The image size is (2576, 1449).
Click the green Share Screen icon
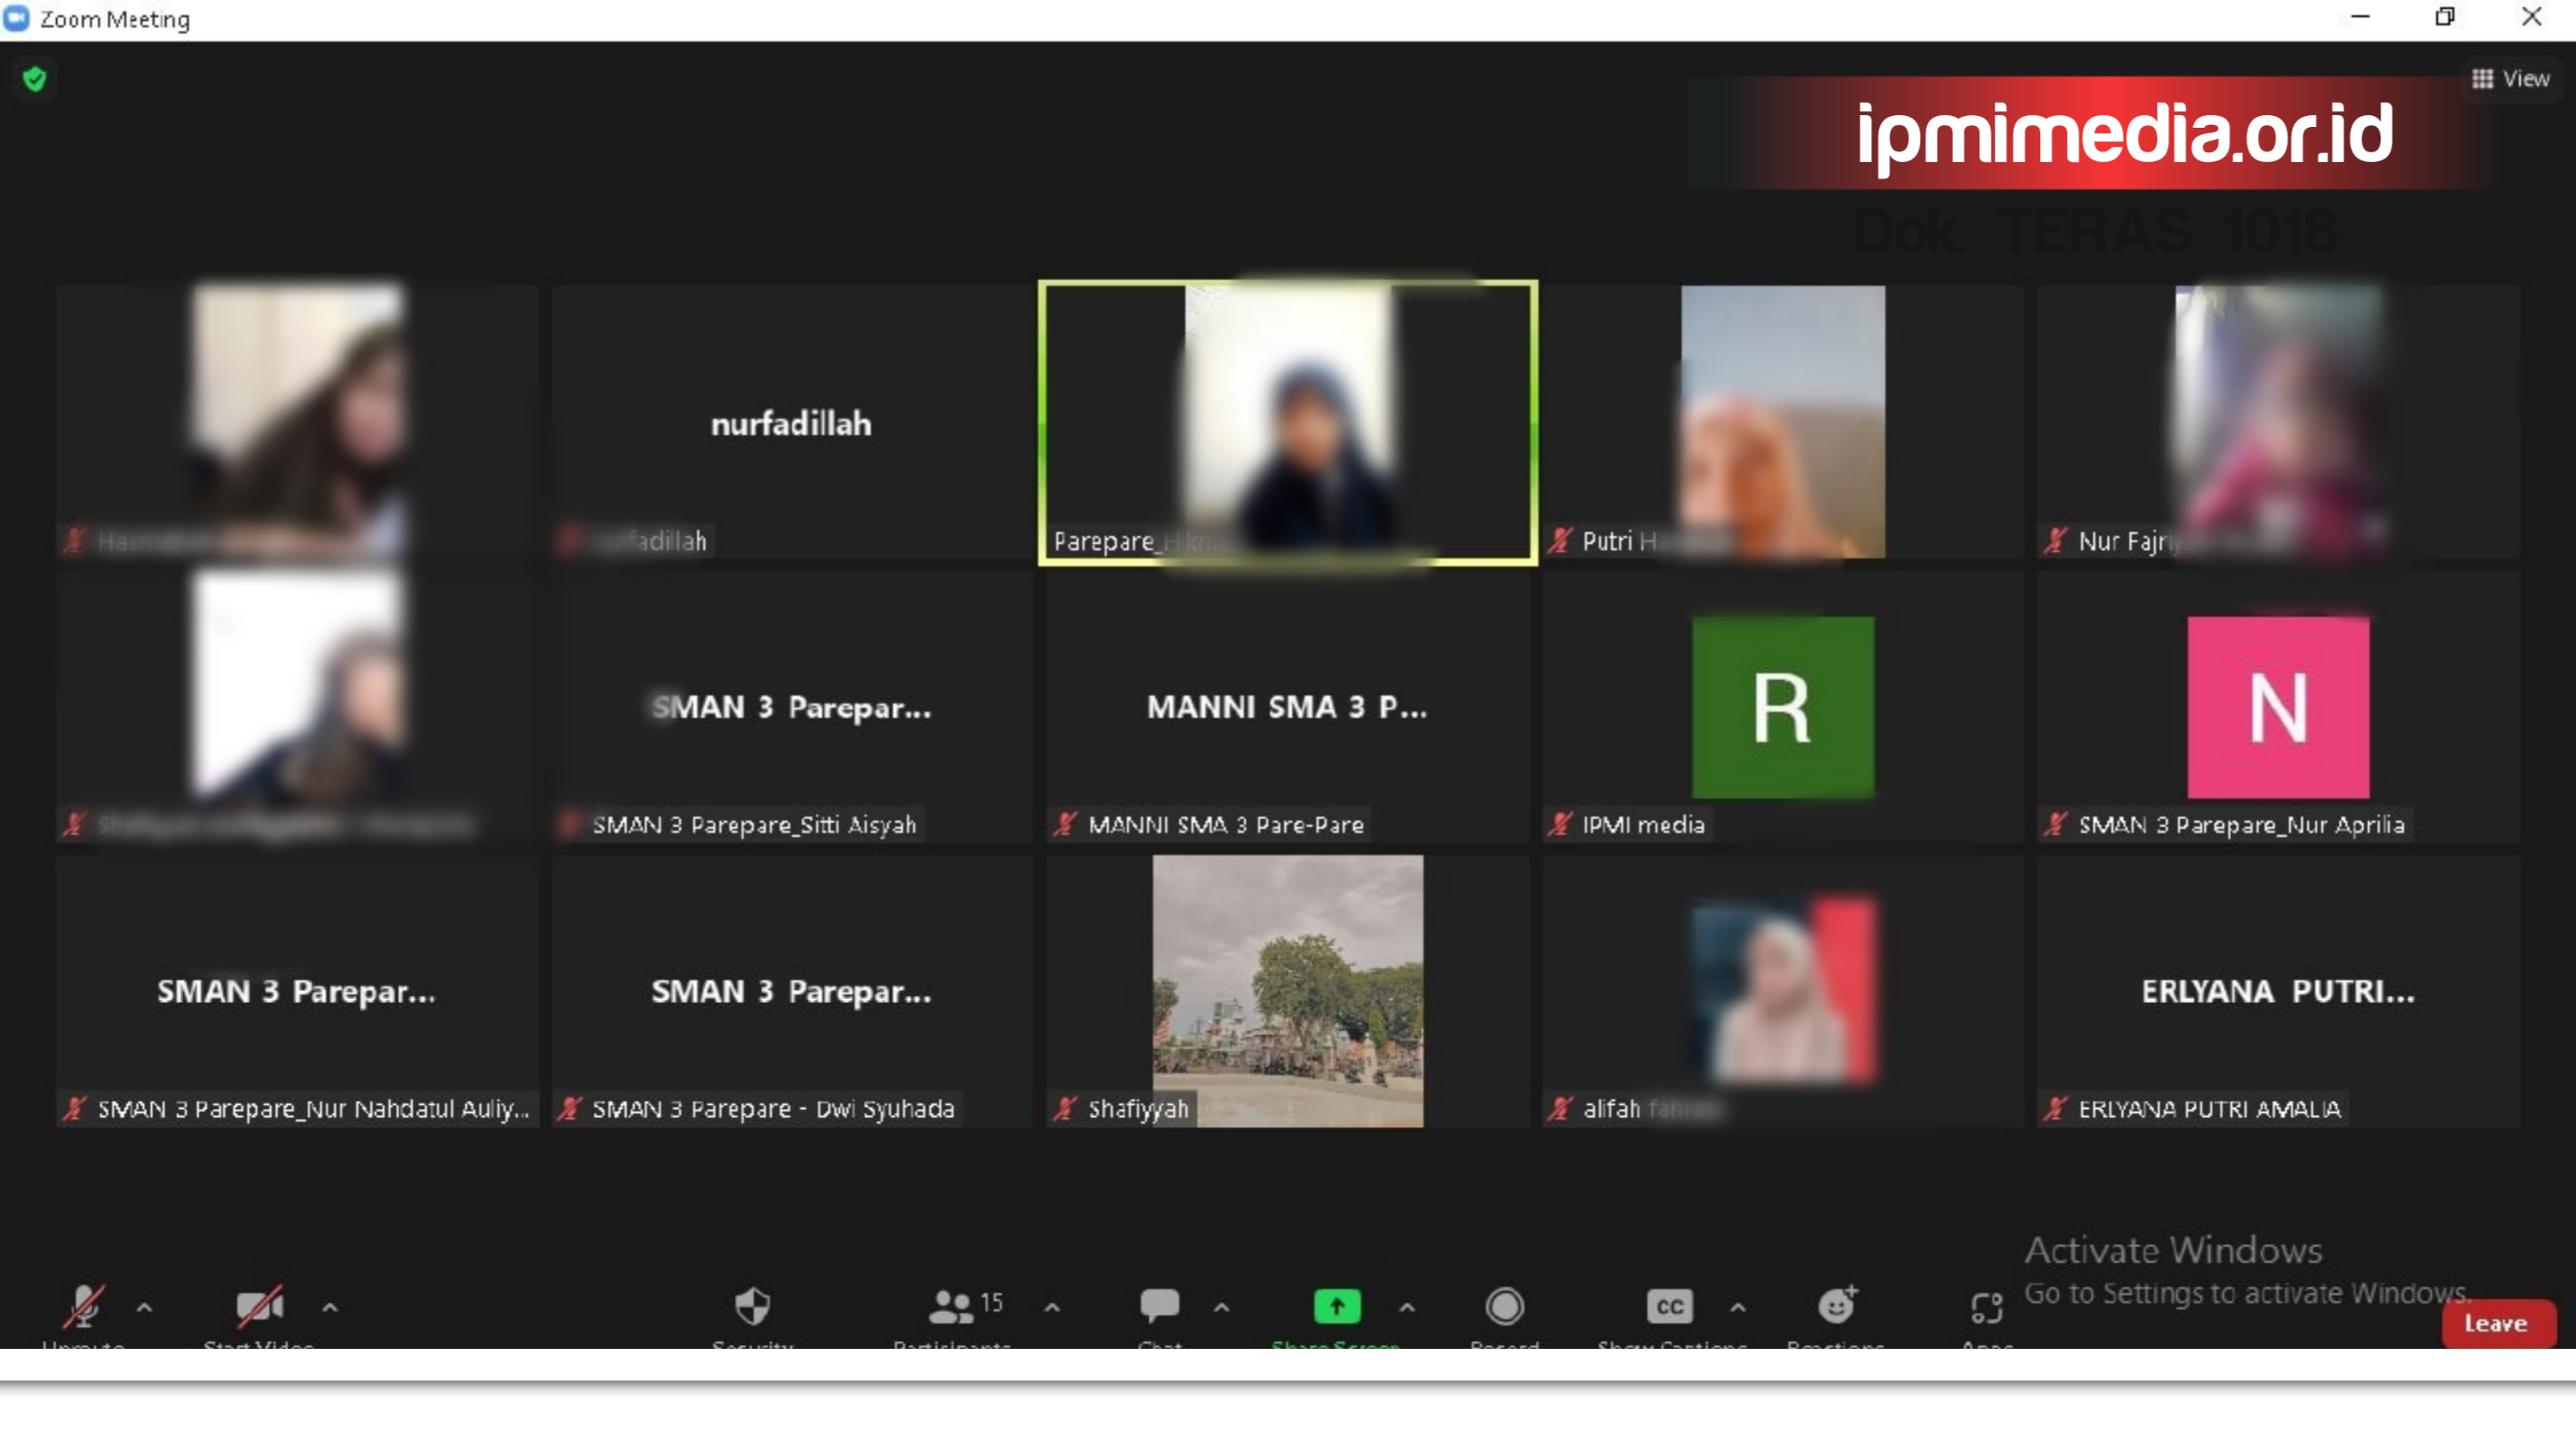point(1336,1306)
